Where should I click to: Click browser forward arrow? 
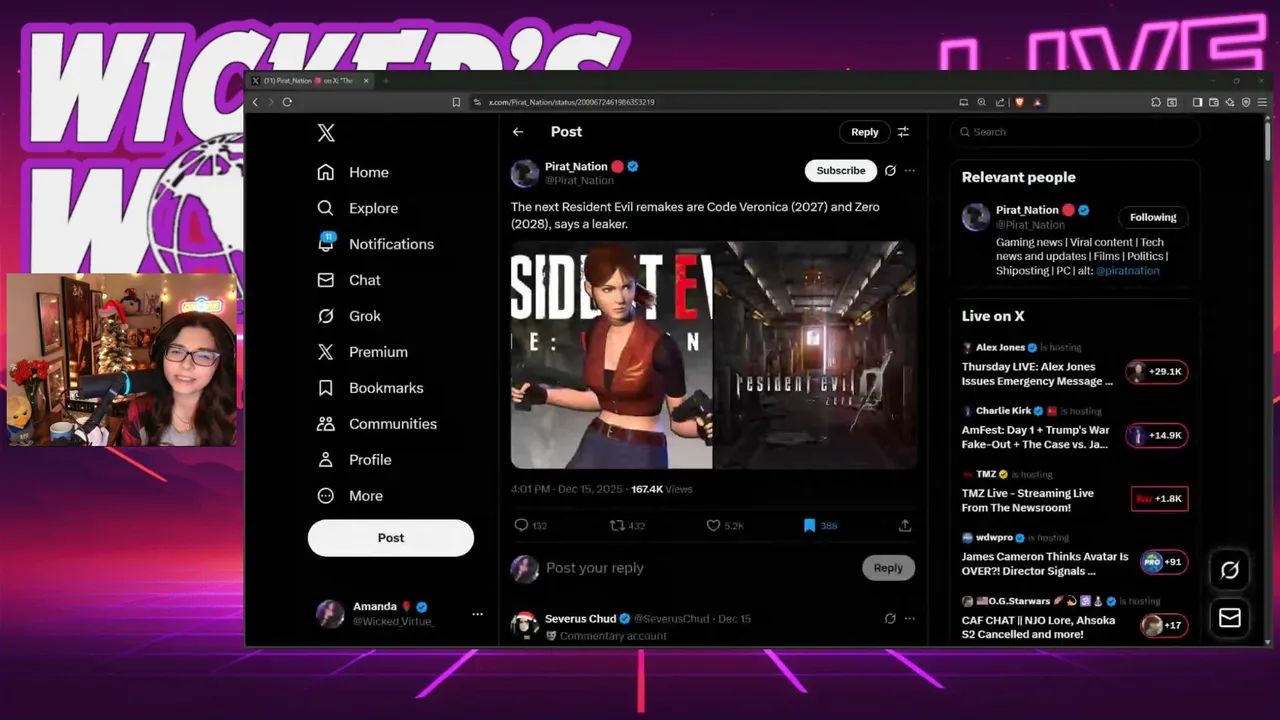point(270,102)
